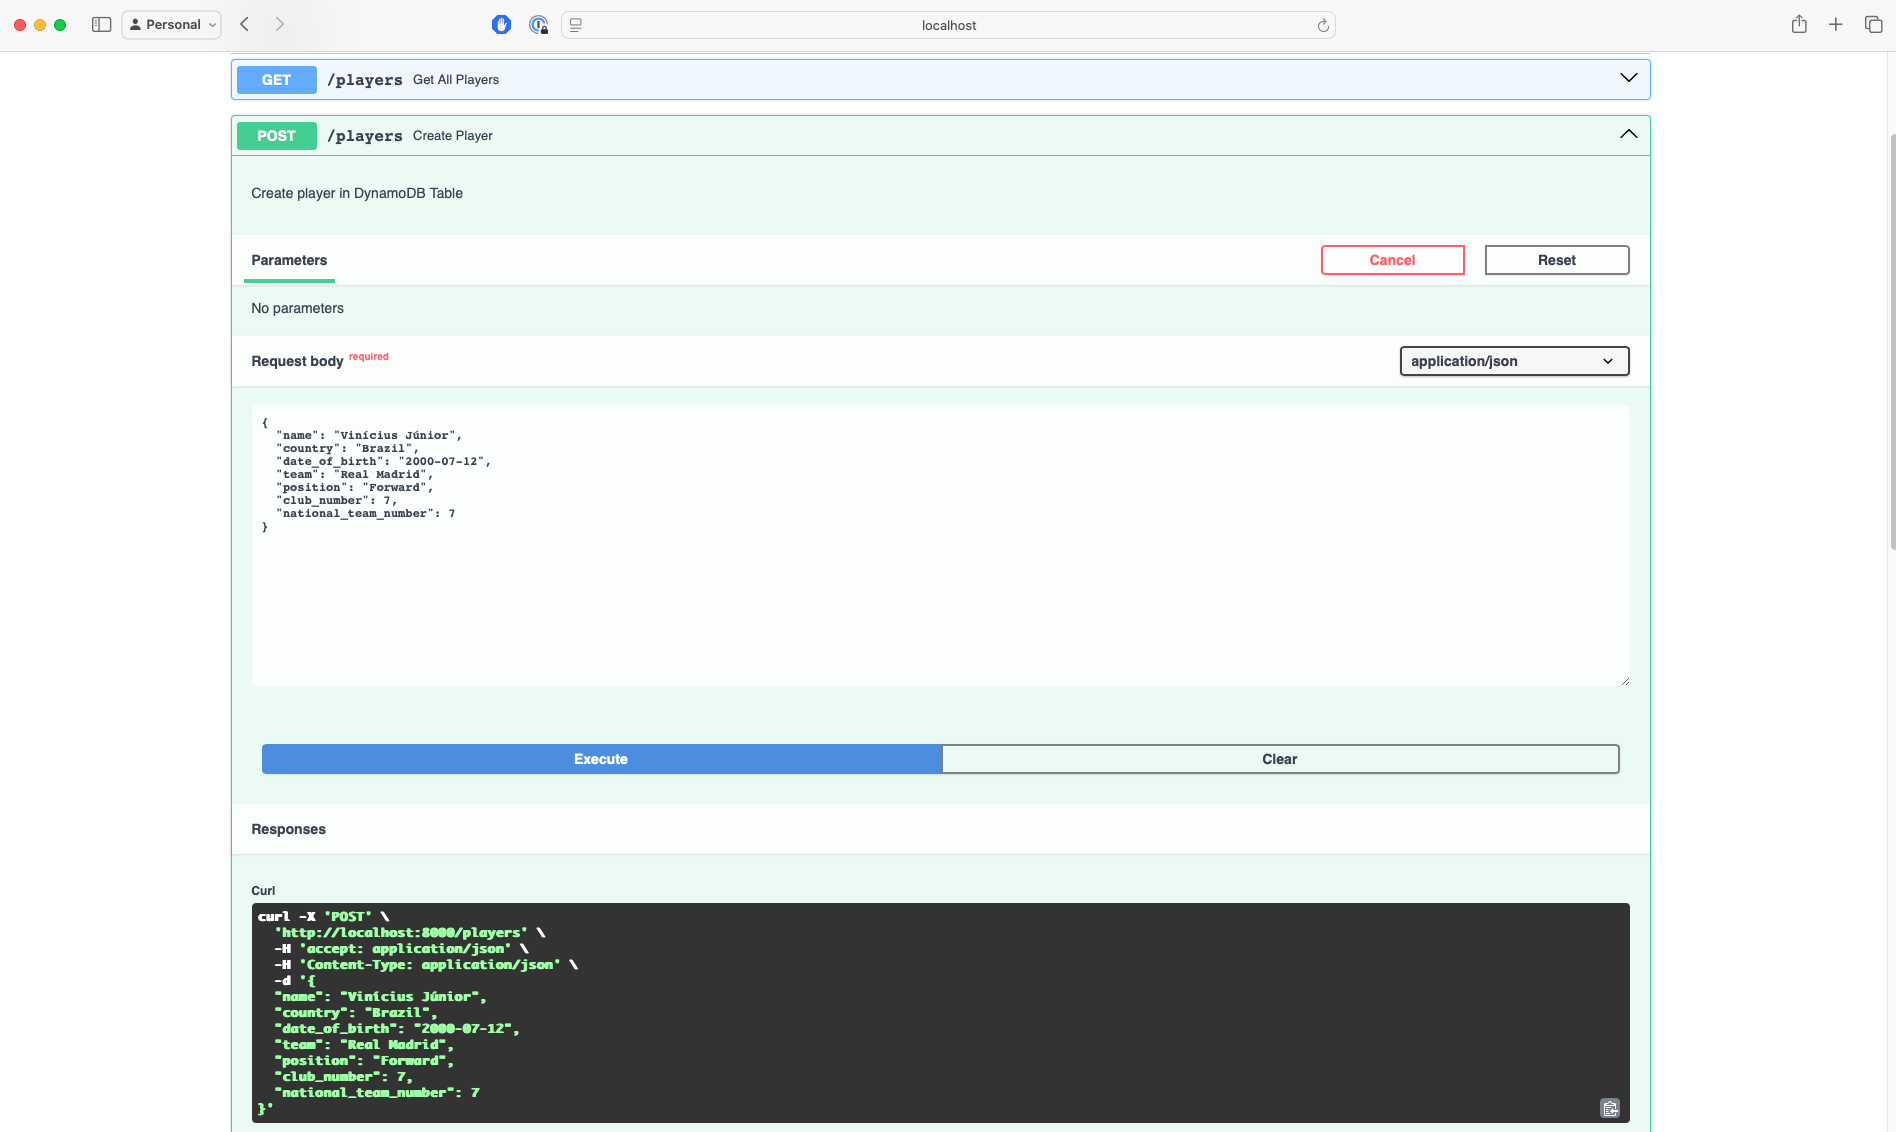Open the application/json content type dropdown

click(x=1514, y=361)
